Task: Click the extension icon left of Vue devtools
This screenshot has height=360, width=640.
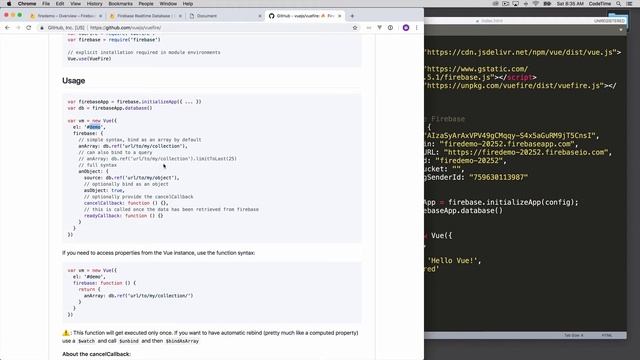Action: click(369, 28)
